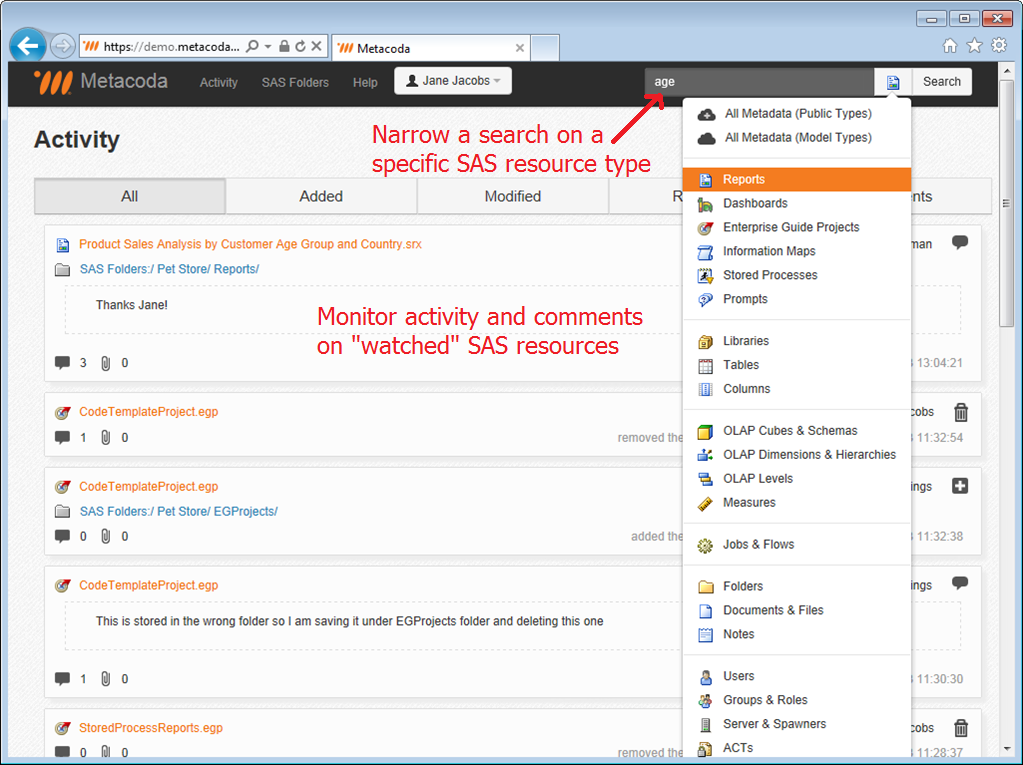Click the plus icon on the 11:32:38 entry
1023x765 pixels.
point(960,486)
